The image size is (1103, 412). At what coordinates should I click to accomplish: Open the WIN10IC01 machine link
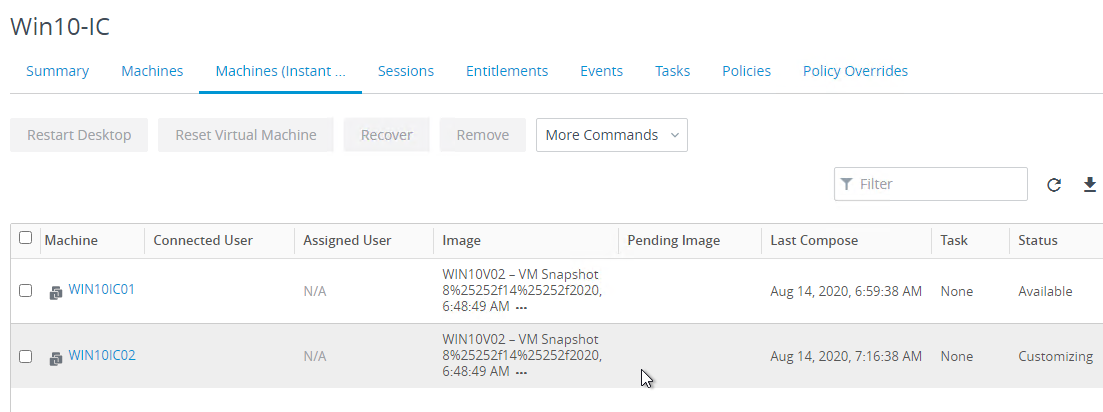101,289
